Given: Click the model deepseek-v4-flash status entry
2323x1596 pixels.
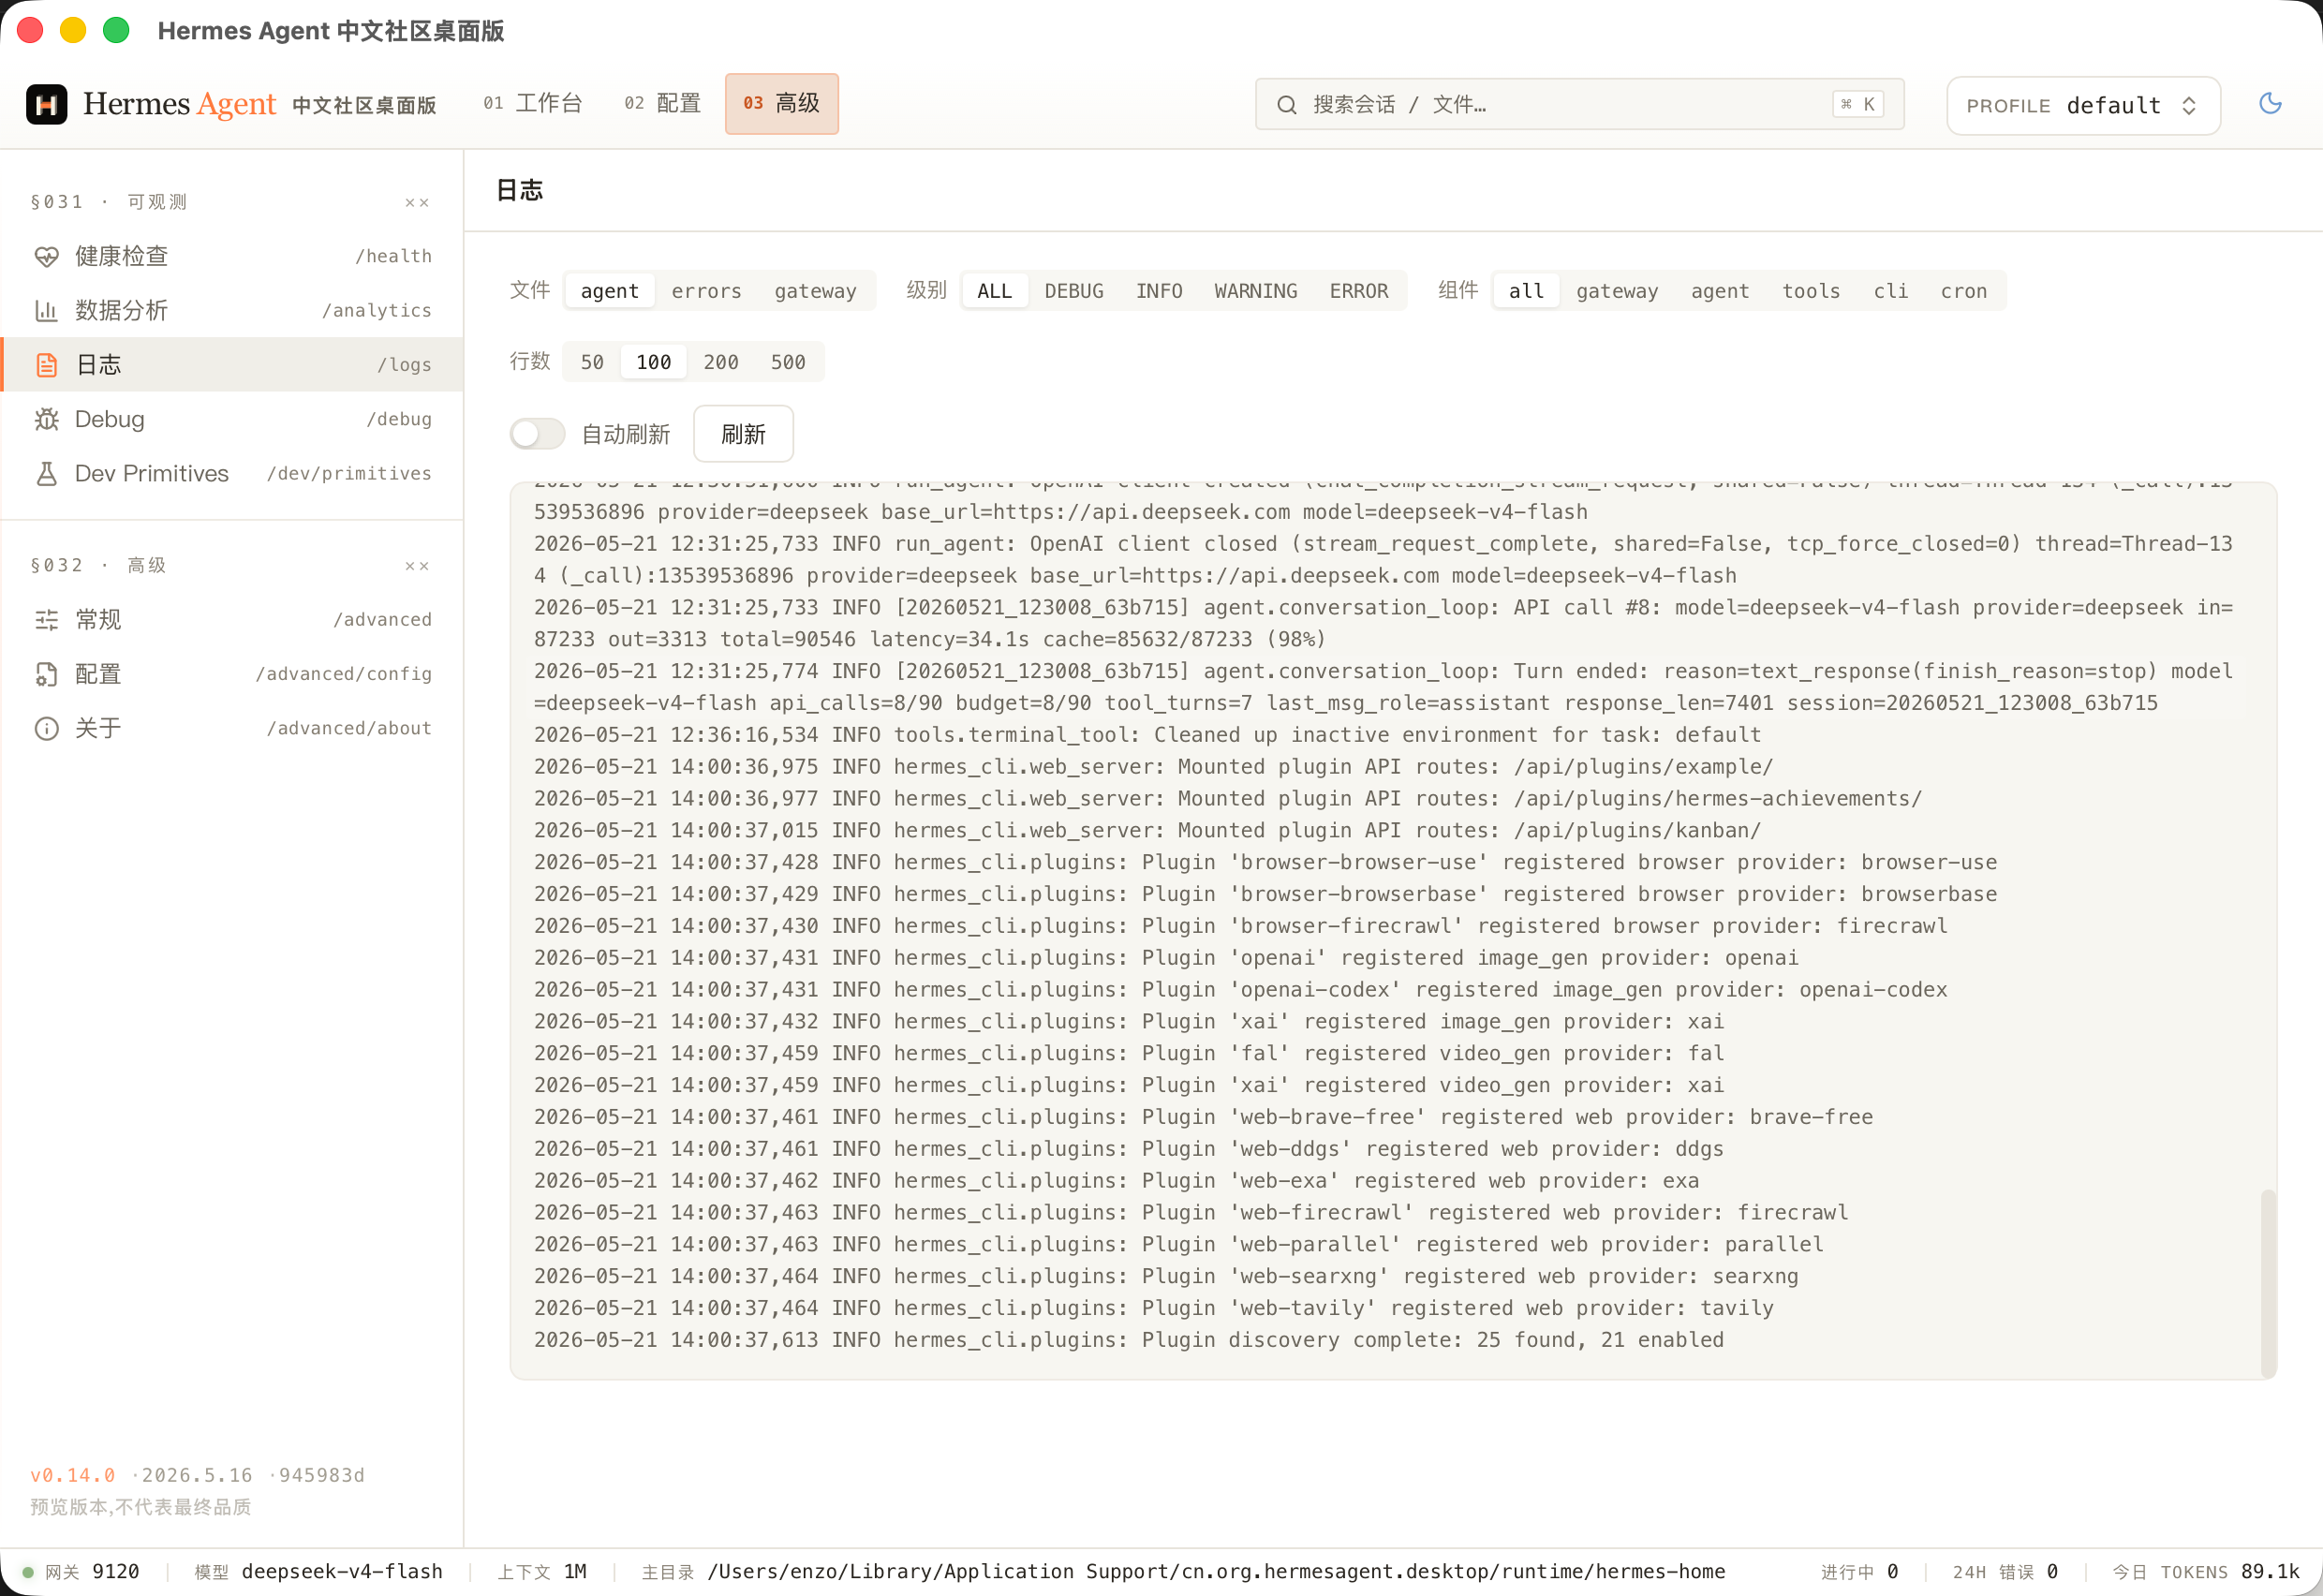Looking at the screenshot, I should pos(318,1572).
